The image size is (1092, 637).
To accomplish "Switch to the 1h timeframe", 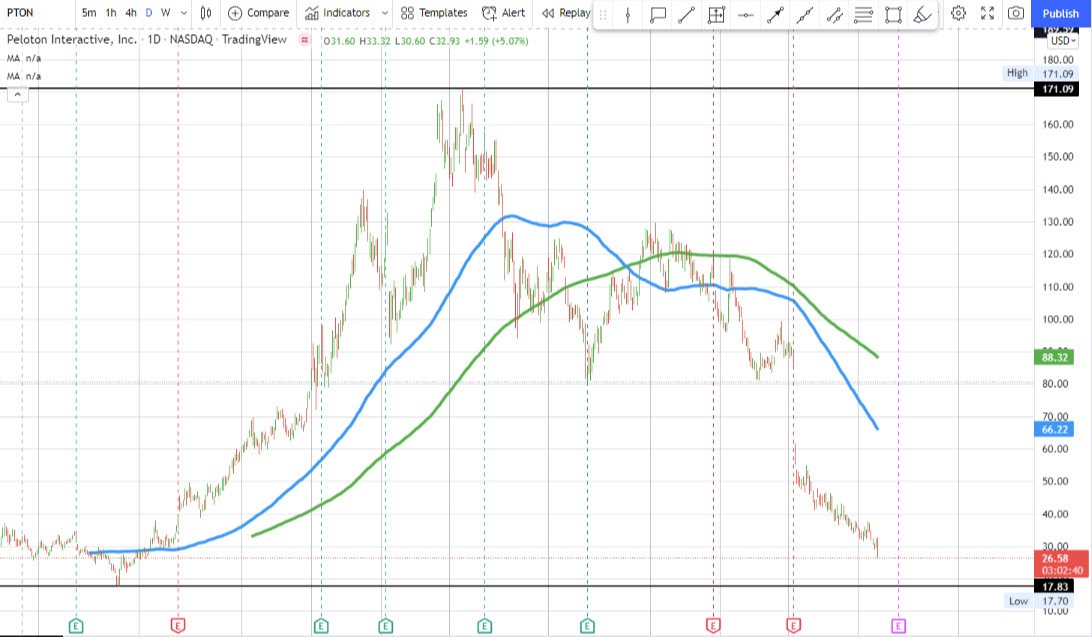I will point(111,13).
